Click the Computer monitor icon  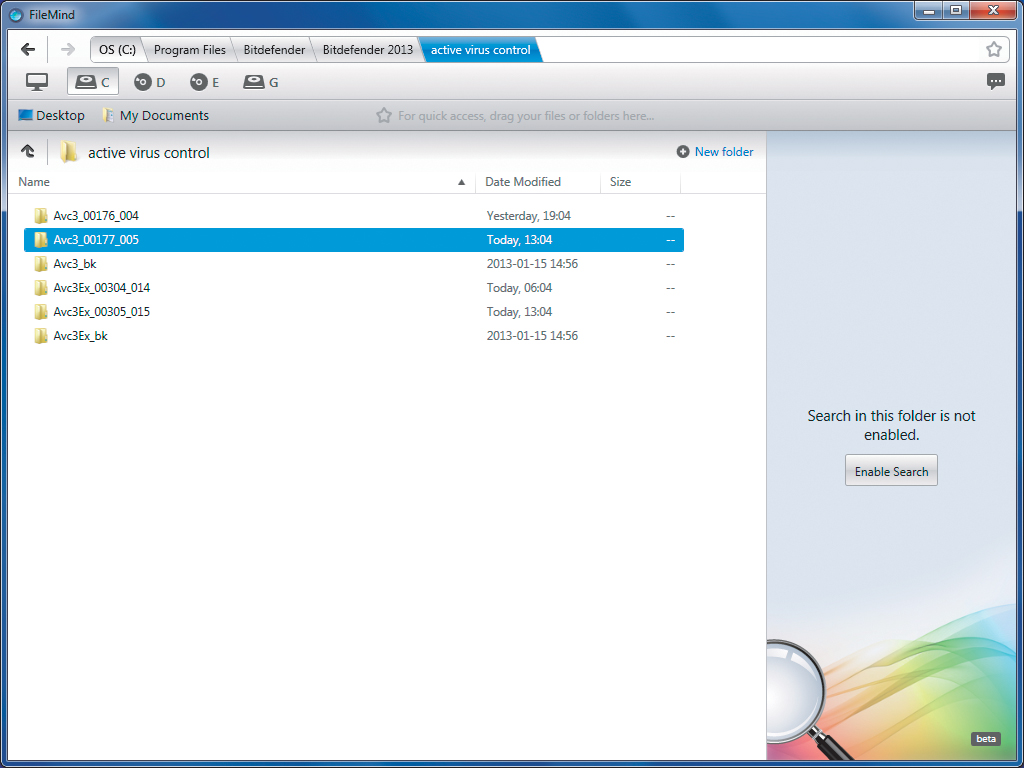[x=36, y=82]
